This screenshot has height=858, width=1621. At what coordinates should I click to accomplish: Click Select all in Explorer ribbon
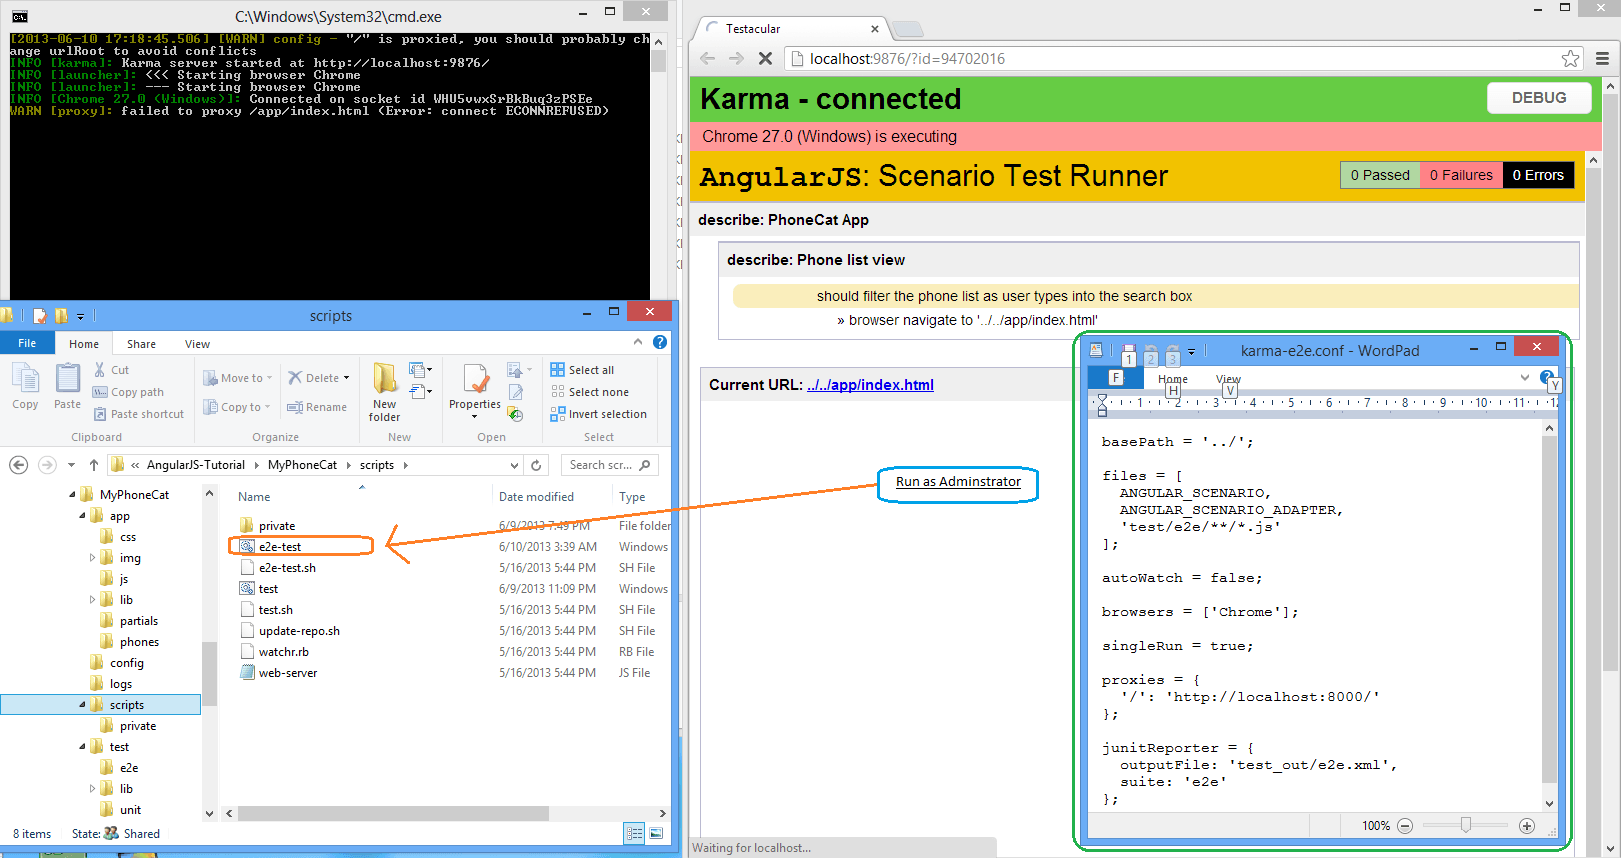pyautogui.click(x=582, y=370)
